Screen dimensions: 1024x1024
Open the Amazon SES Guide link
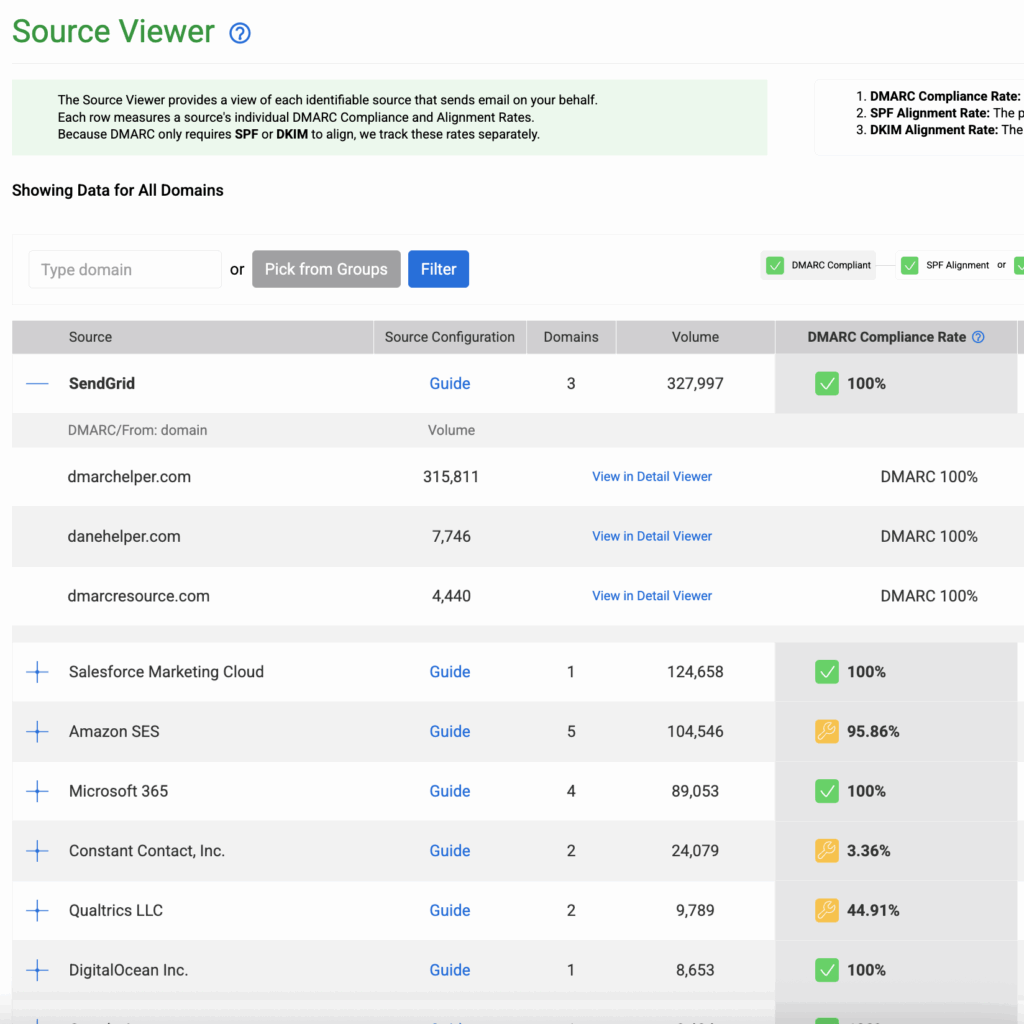coord(449,731)
